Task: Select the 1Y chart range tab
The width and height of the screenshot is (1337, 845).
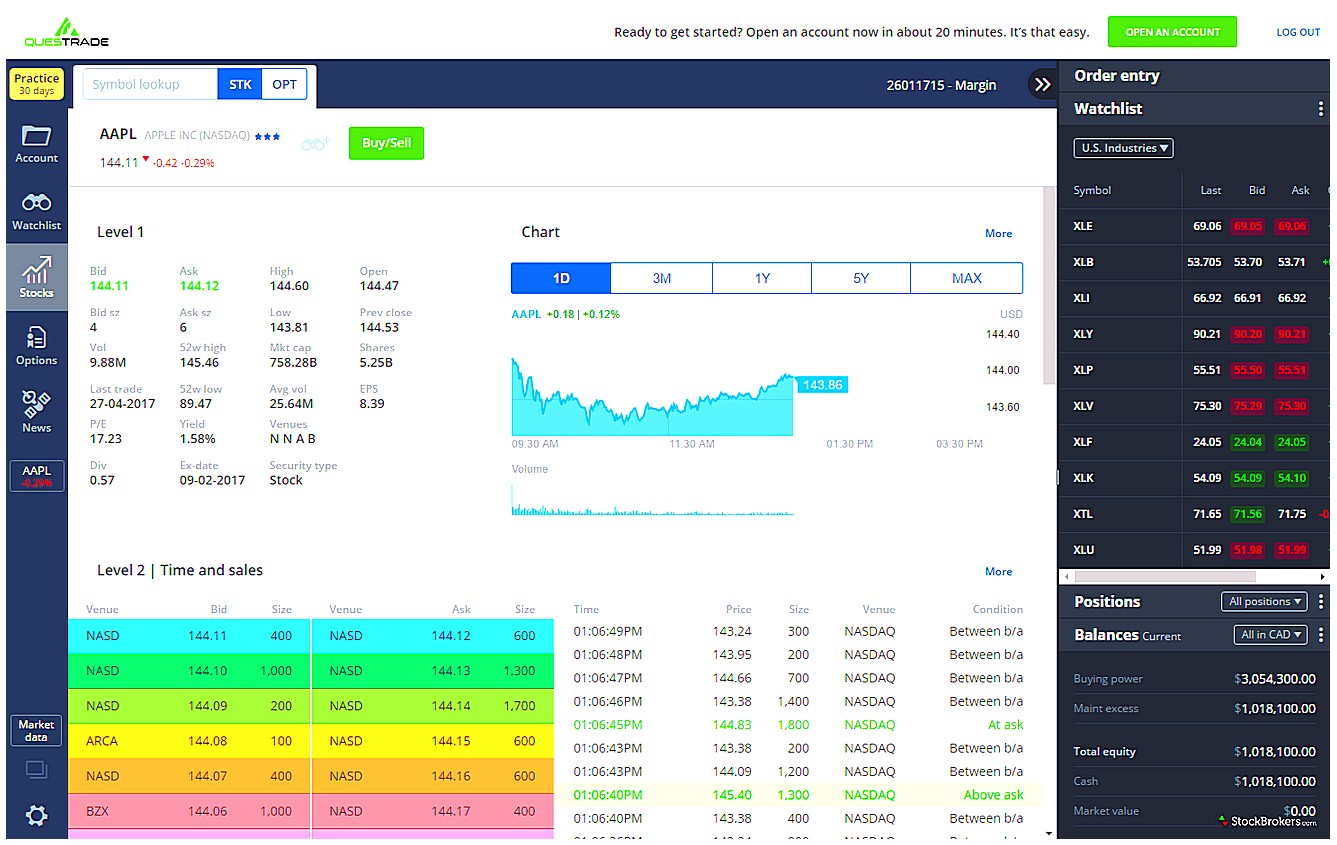Action: coord(762,278)
